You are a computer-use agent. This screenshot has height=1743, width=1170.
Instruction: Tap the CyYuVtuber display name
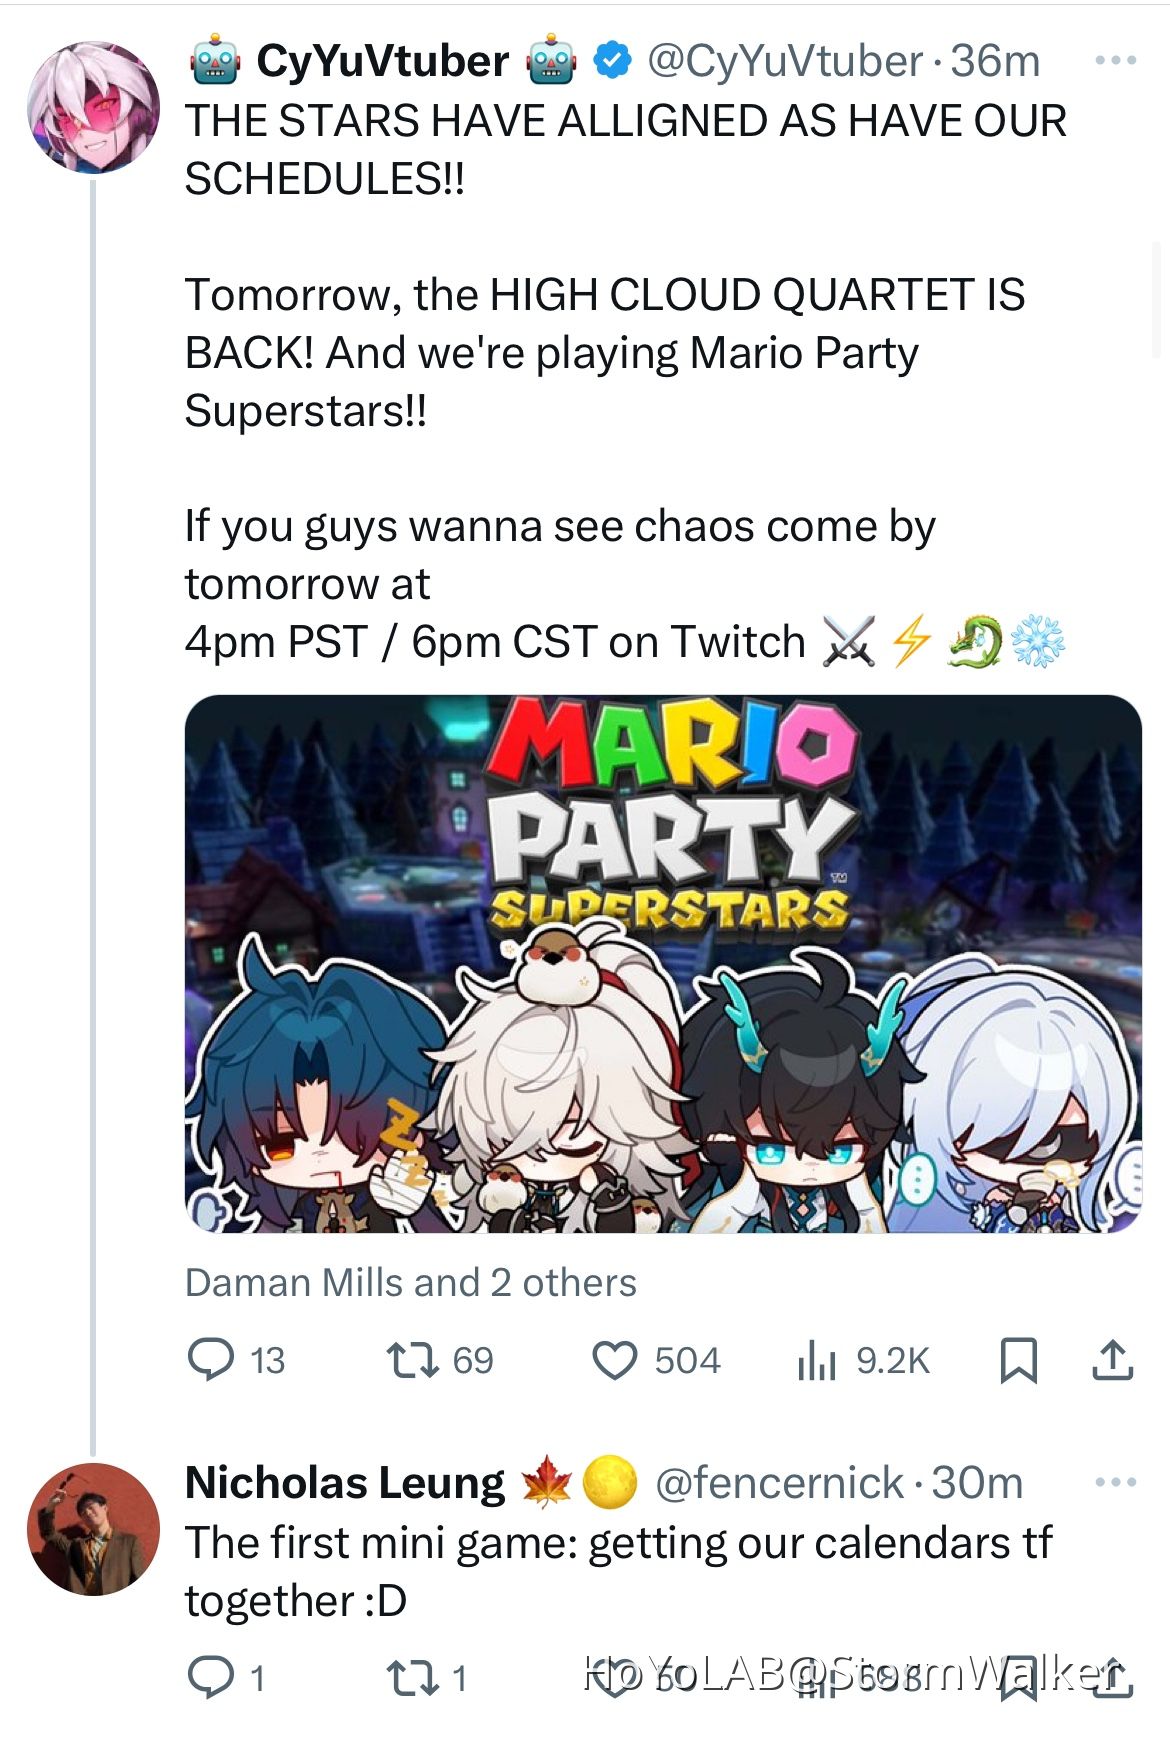[383, 62]
